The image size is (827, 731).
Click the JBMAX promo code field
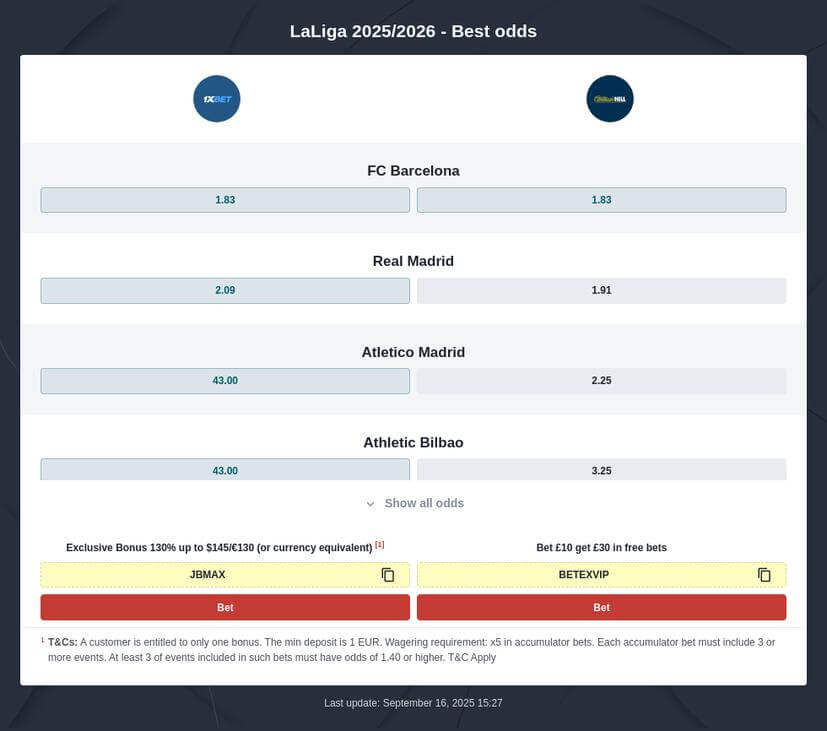[x=208, y=575]
